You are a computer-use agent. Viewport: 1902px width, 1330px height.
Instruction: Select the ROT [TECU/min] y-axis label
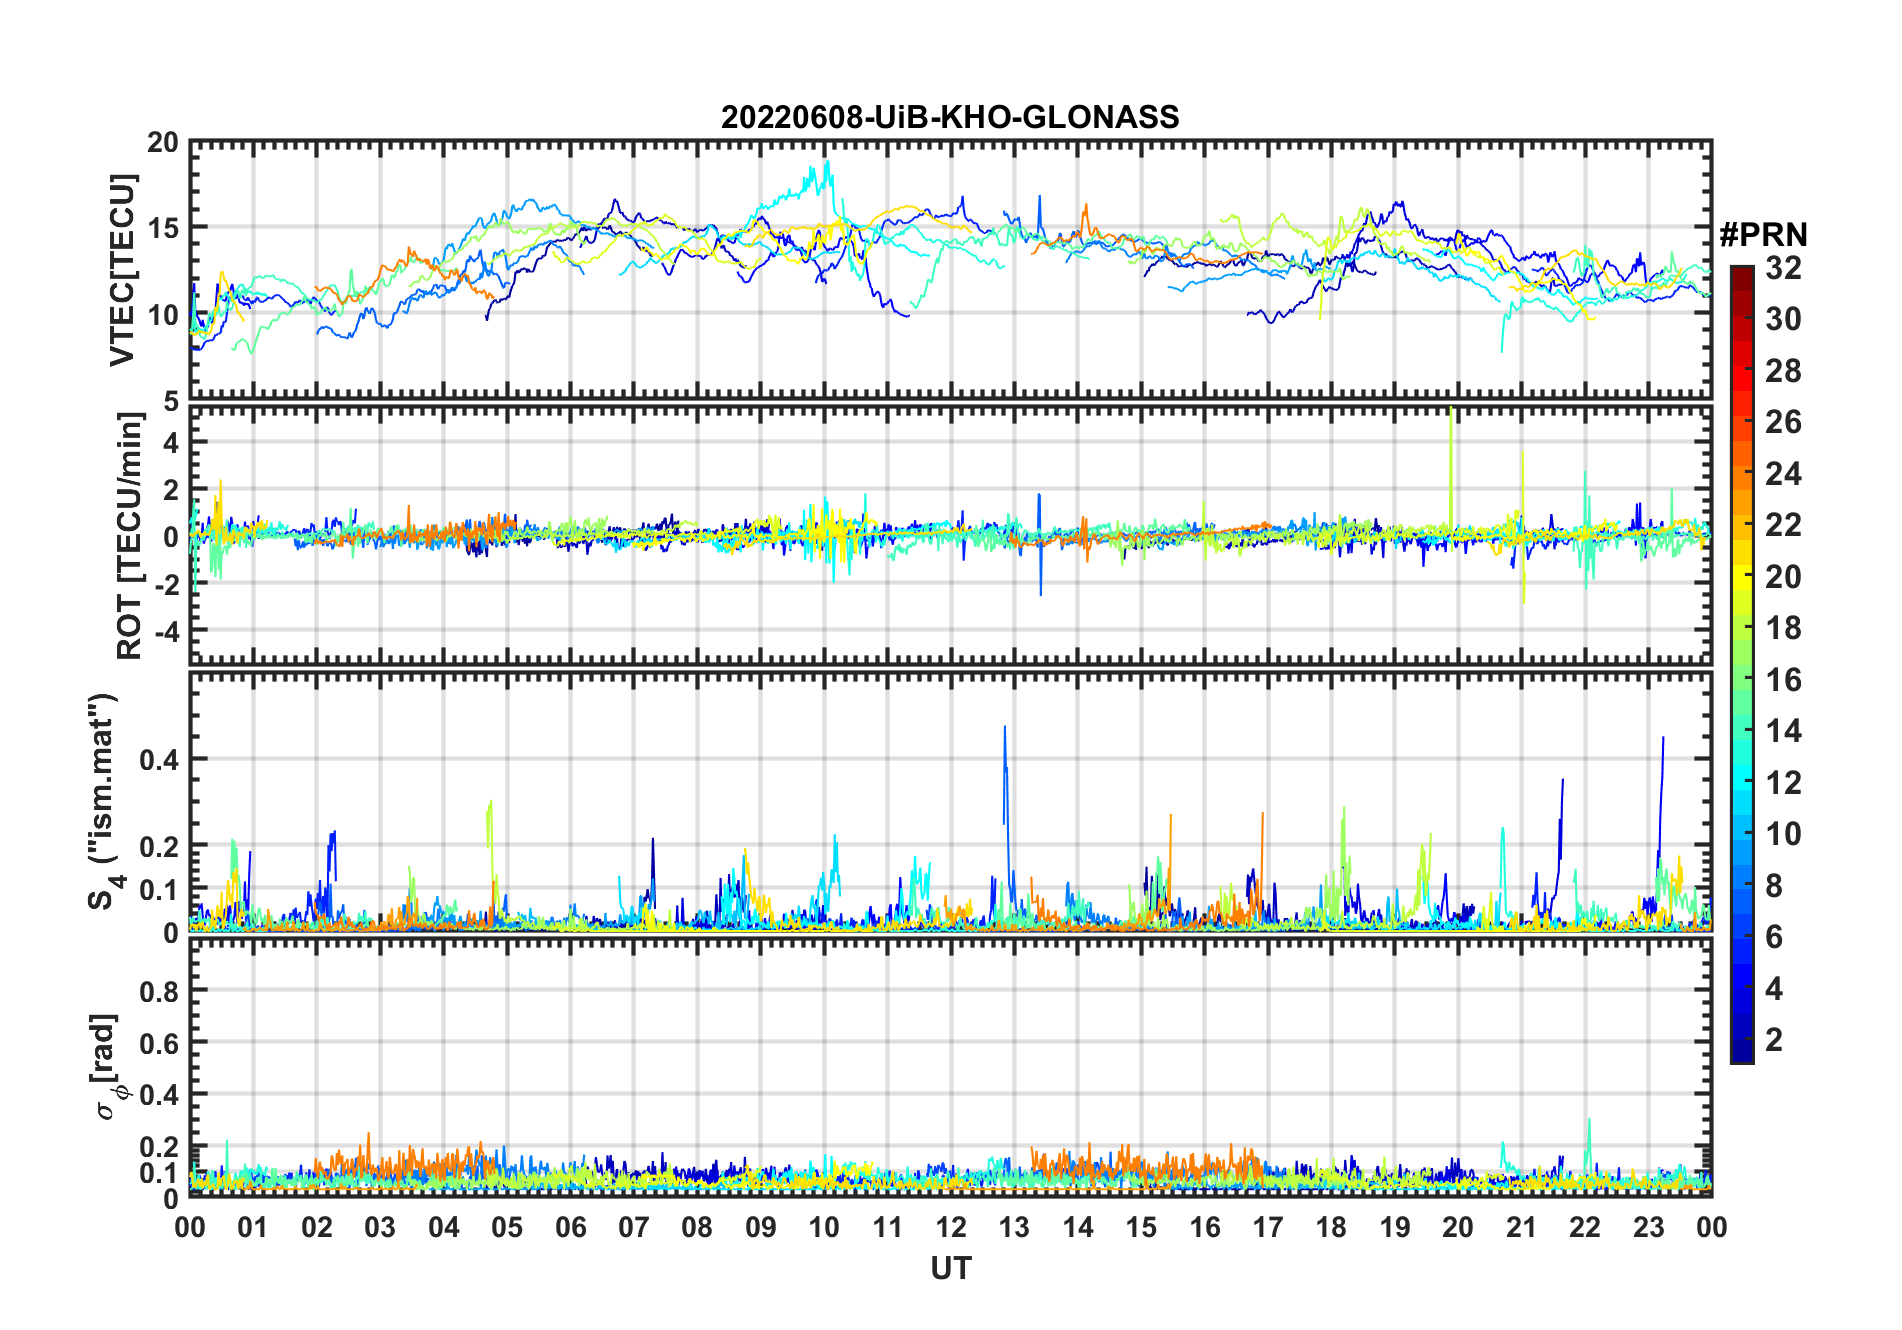point(130,535)
